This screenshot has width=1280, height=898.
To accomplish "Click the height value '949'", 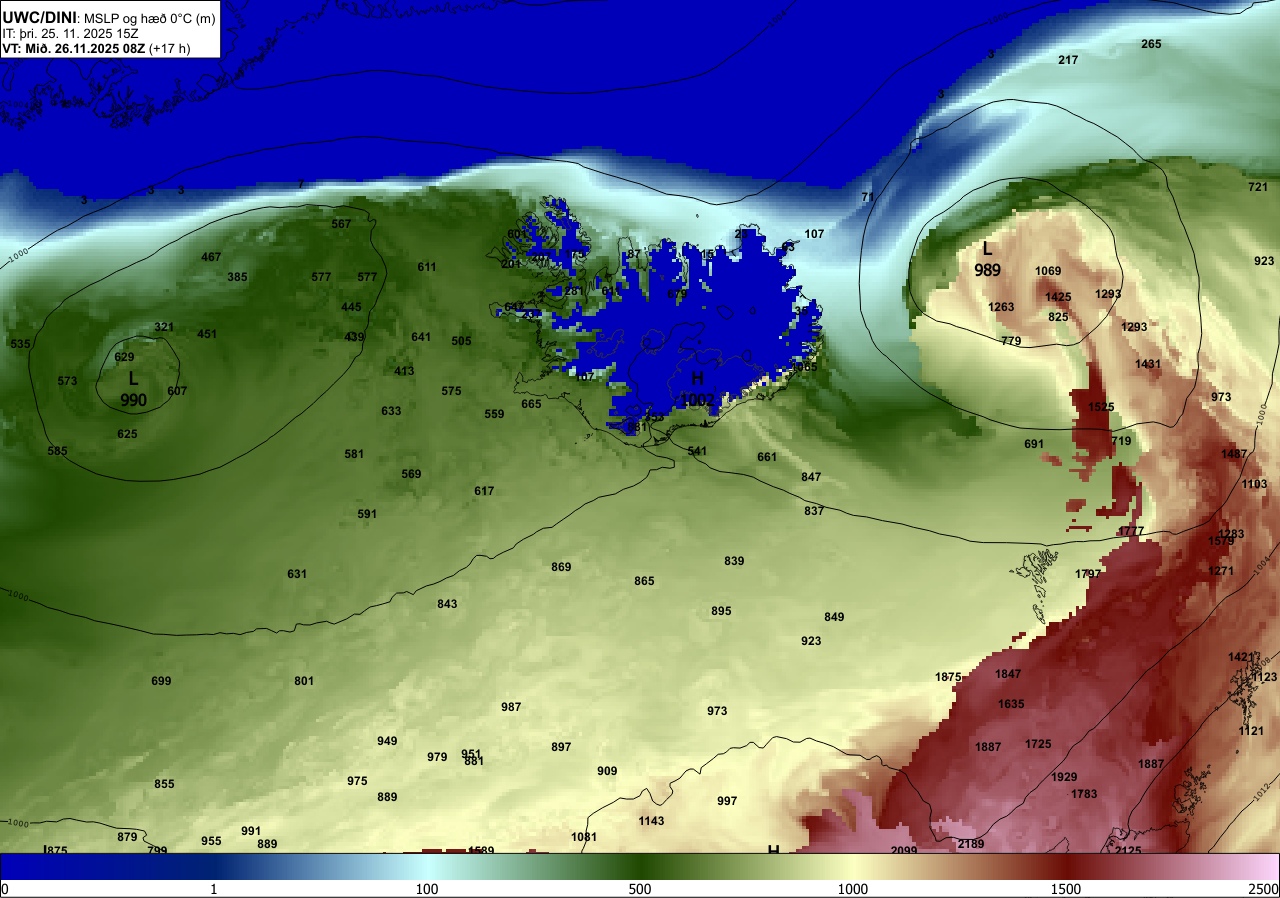I will click(x=387, y=741).
